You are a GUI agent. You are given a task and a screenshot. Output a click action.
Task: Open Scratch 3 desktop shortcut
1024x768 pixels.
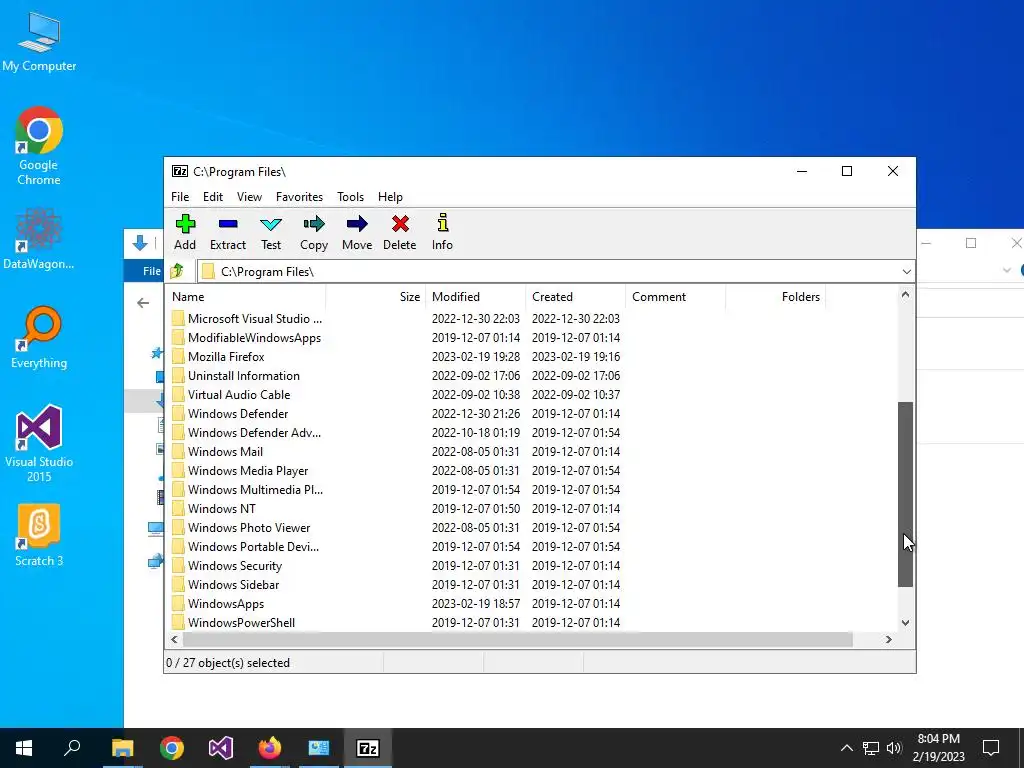point(39,536)
